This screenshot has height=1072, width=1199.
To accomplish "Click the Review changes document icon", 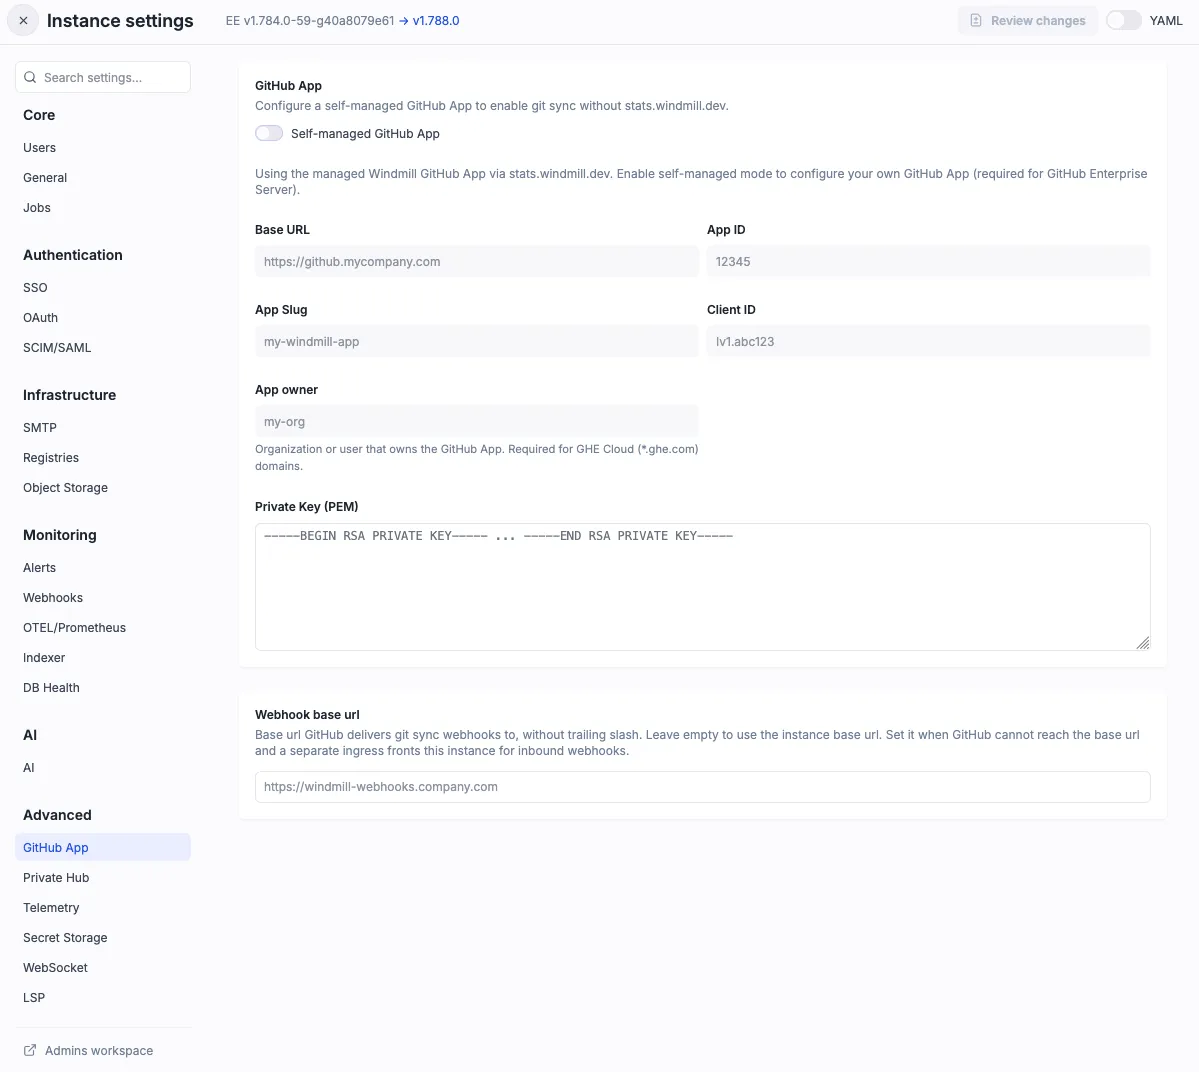I will [976, 21].
